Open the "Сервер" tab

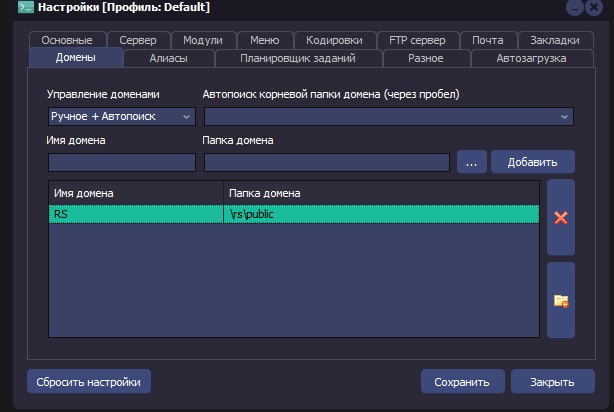[x=137, y=41]
